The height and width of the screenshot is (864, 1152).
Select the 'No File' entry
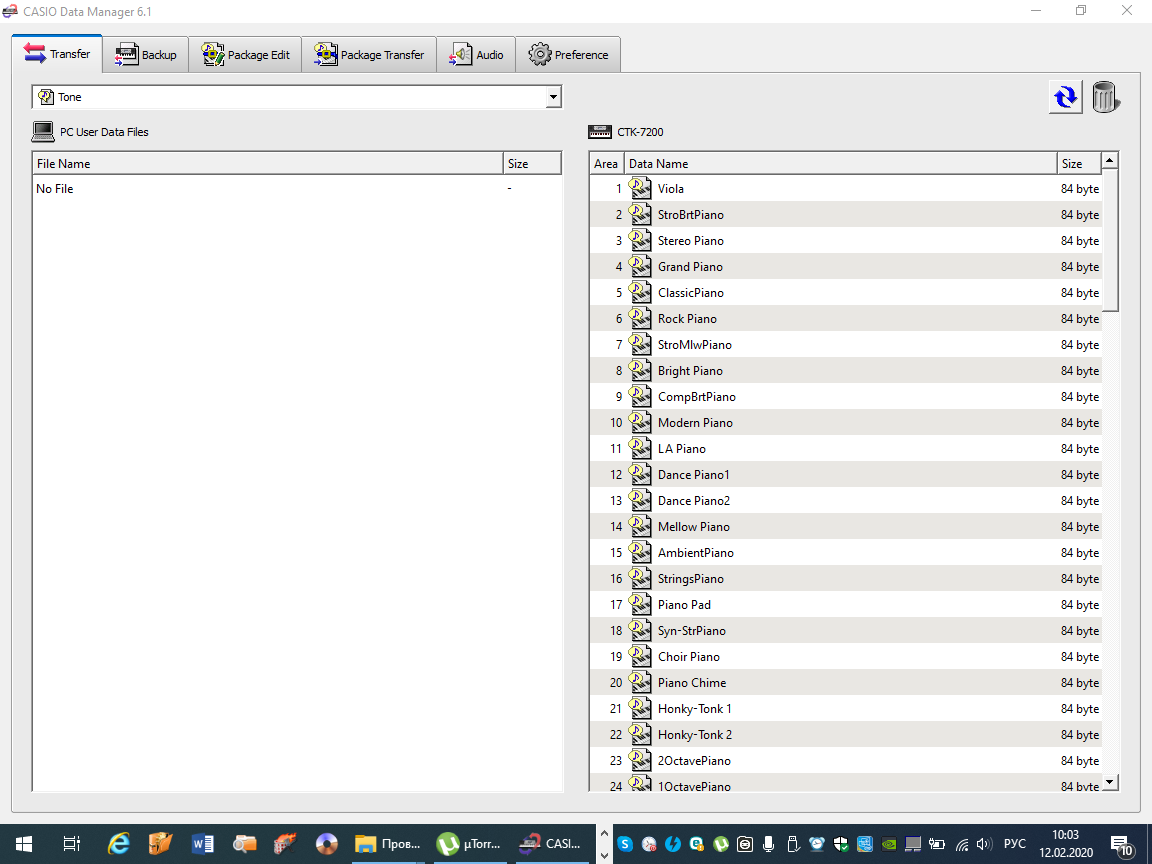(55, 189)
